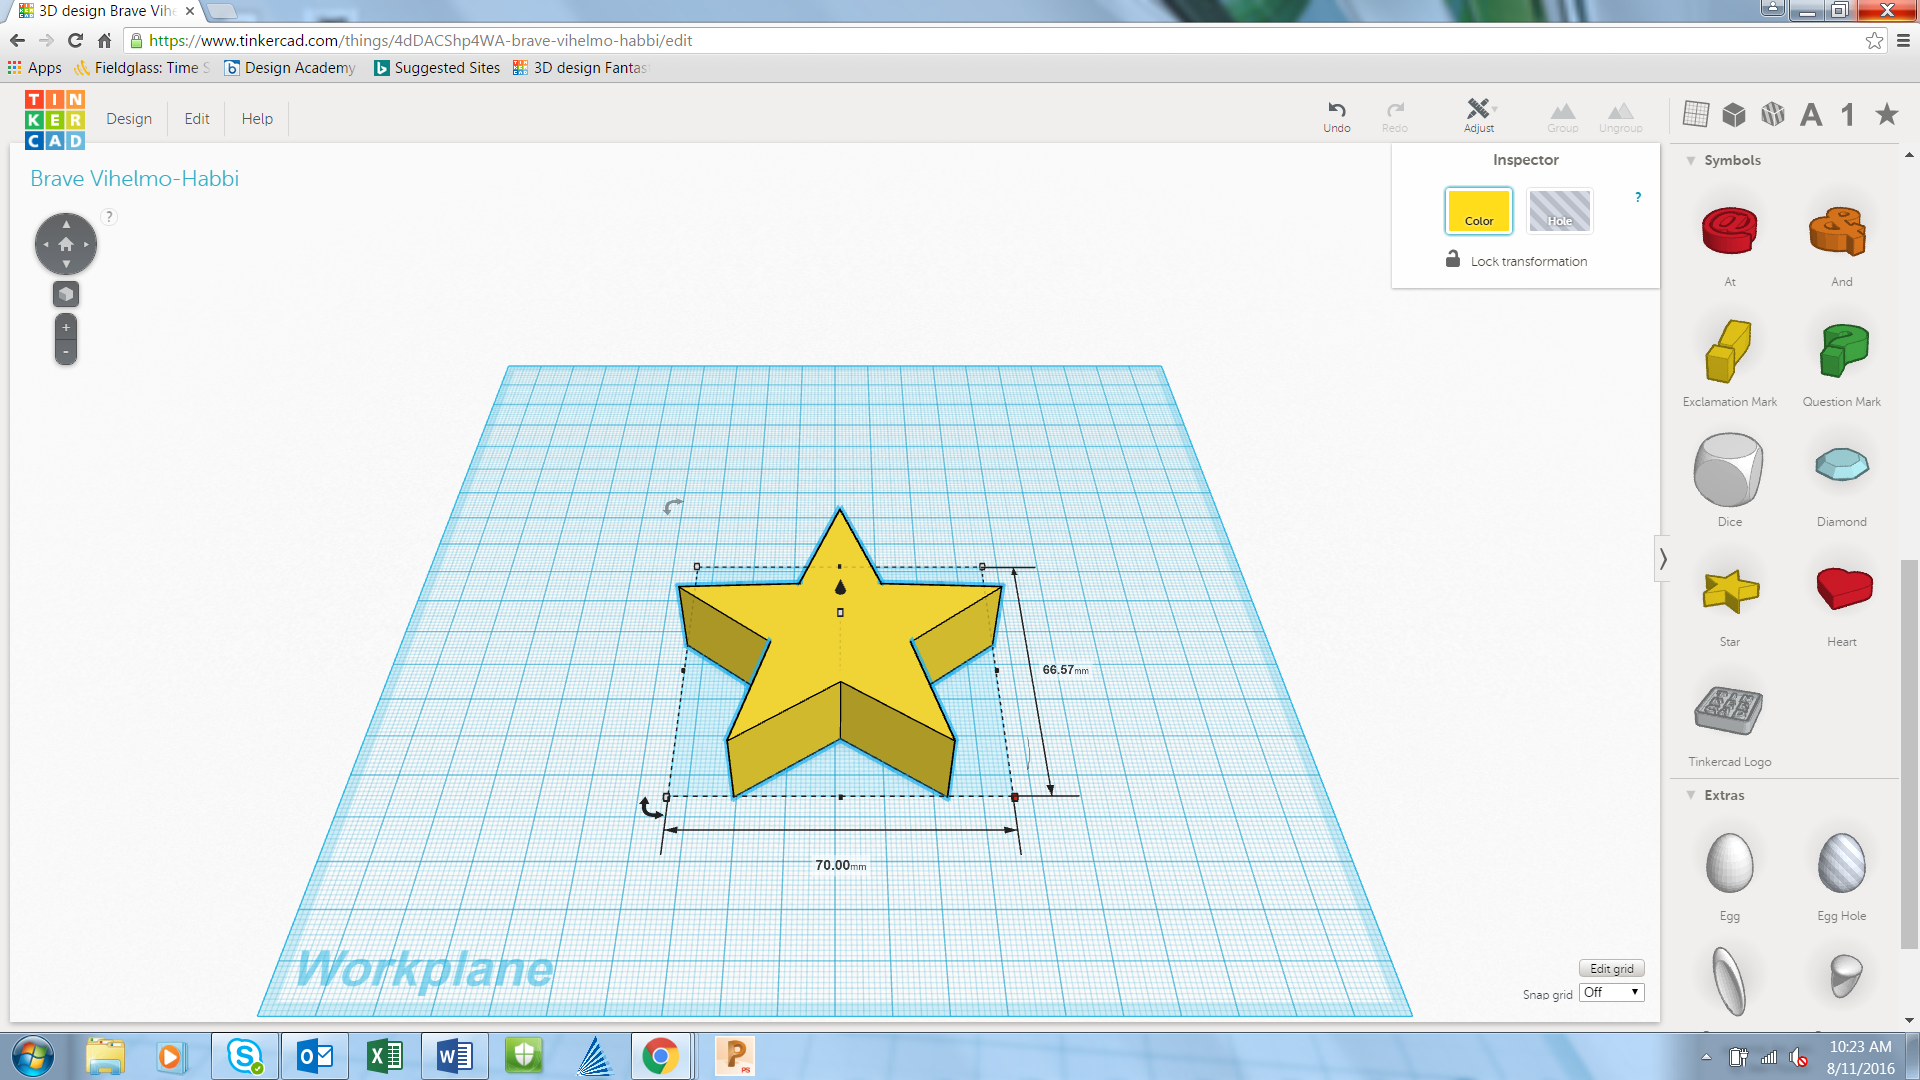Pick the Heart shape from Symbols
The width and height of the screenshot is (1920, 1080).
click(x=1842, y=589)
